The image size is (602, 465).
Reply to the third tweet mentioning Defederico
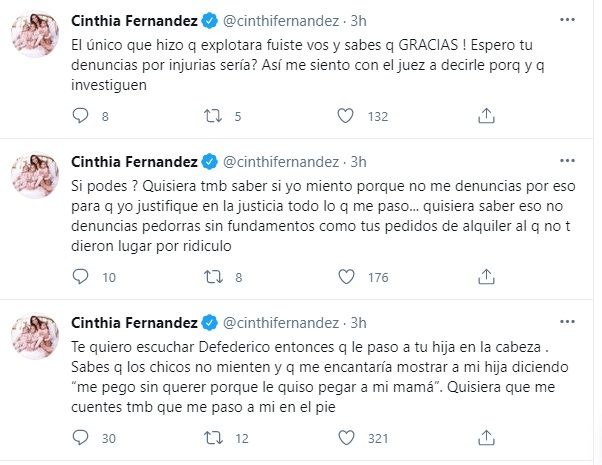[x=80, y=437]
